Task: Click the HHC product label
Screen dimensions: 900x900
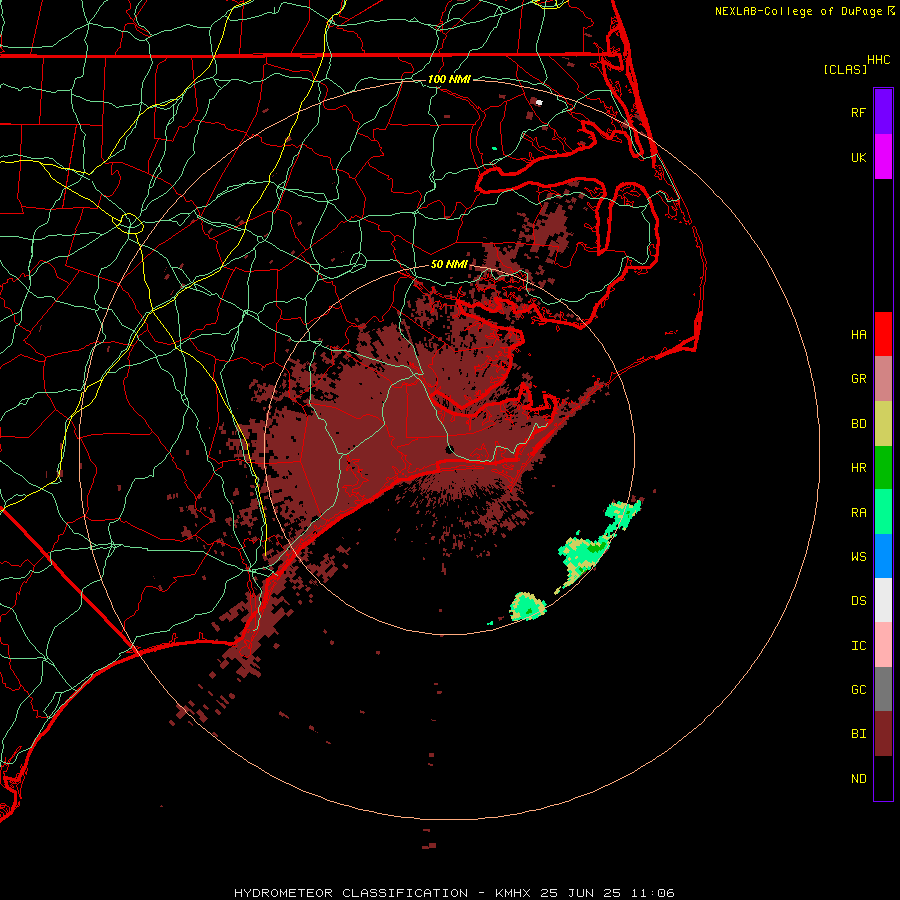Action: point(879,60)
